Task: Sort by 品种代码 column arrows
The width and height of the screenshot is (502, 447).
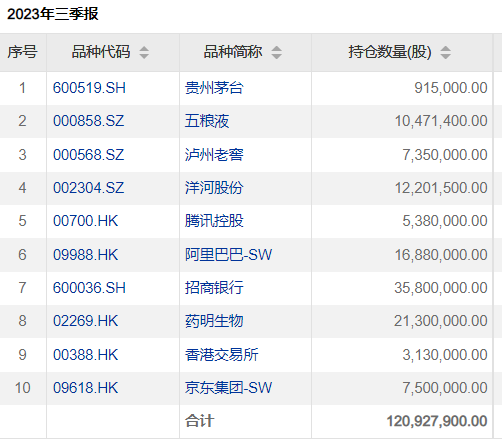Action: coord(144,52)
